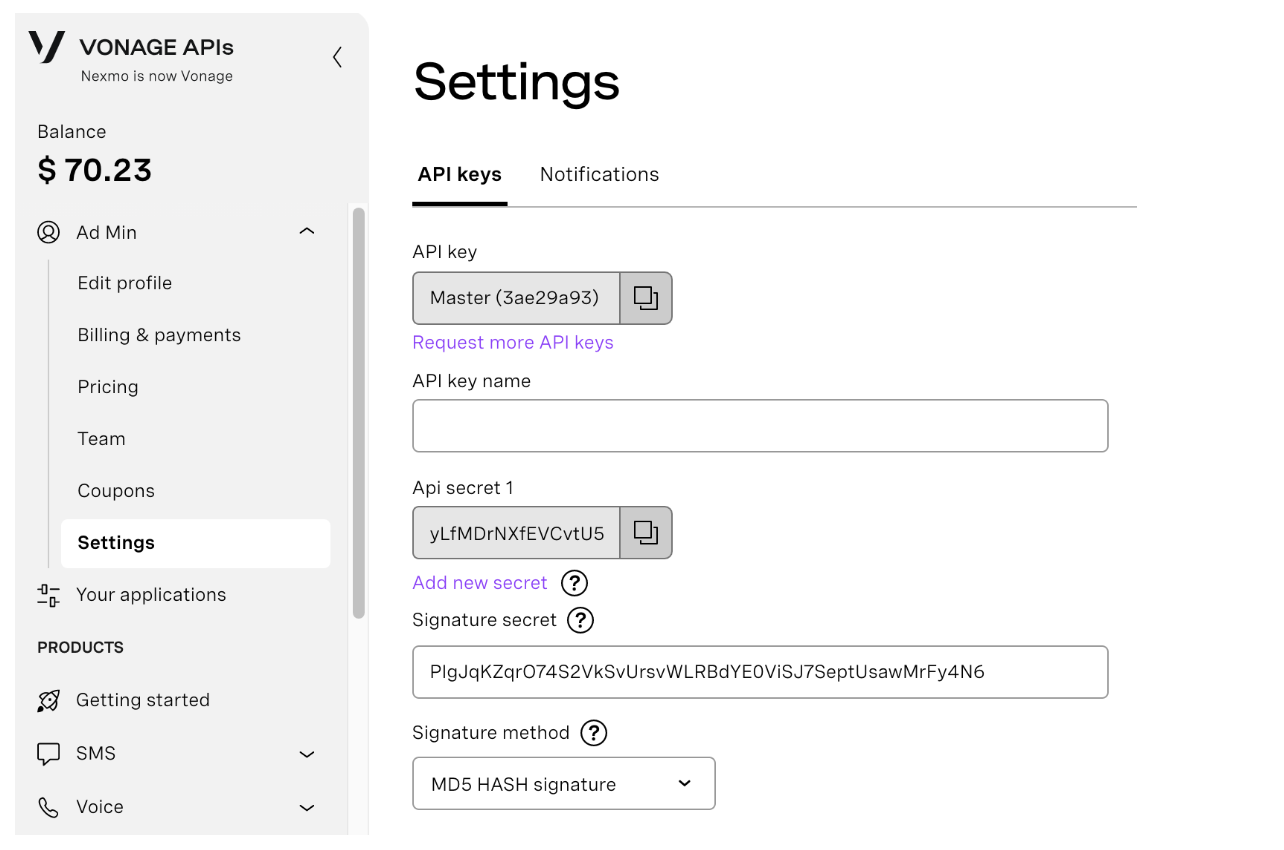Click the Getting started rocket icon
1284x850 pixels.
[48, 700]
